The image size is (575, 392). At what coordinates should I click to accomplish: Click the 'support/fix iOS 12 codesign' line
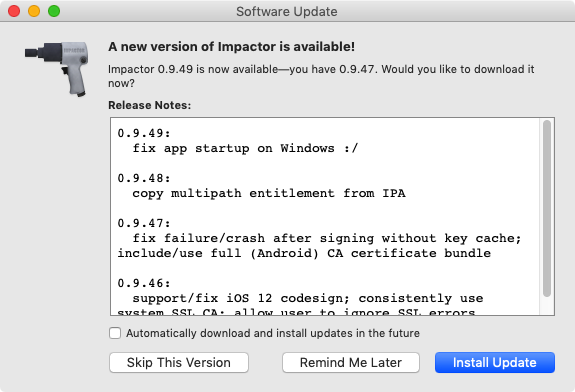coord(308,298)
